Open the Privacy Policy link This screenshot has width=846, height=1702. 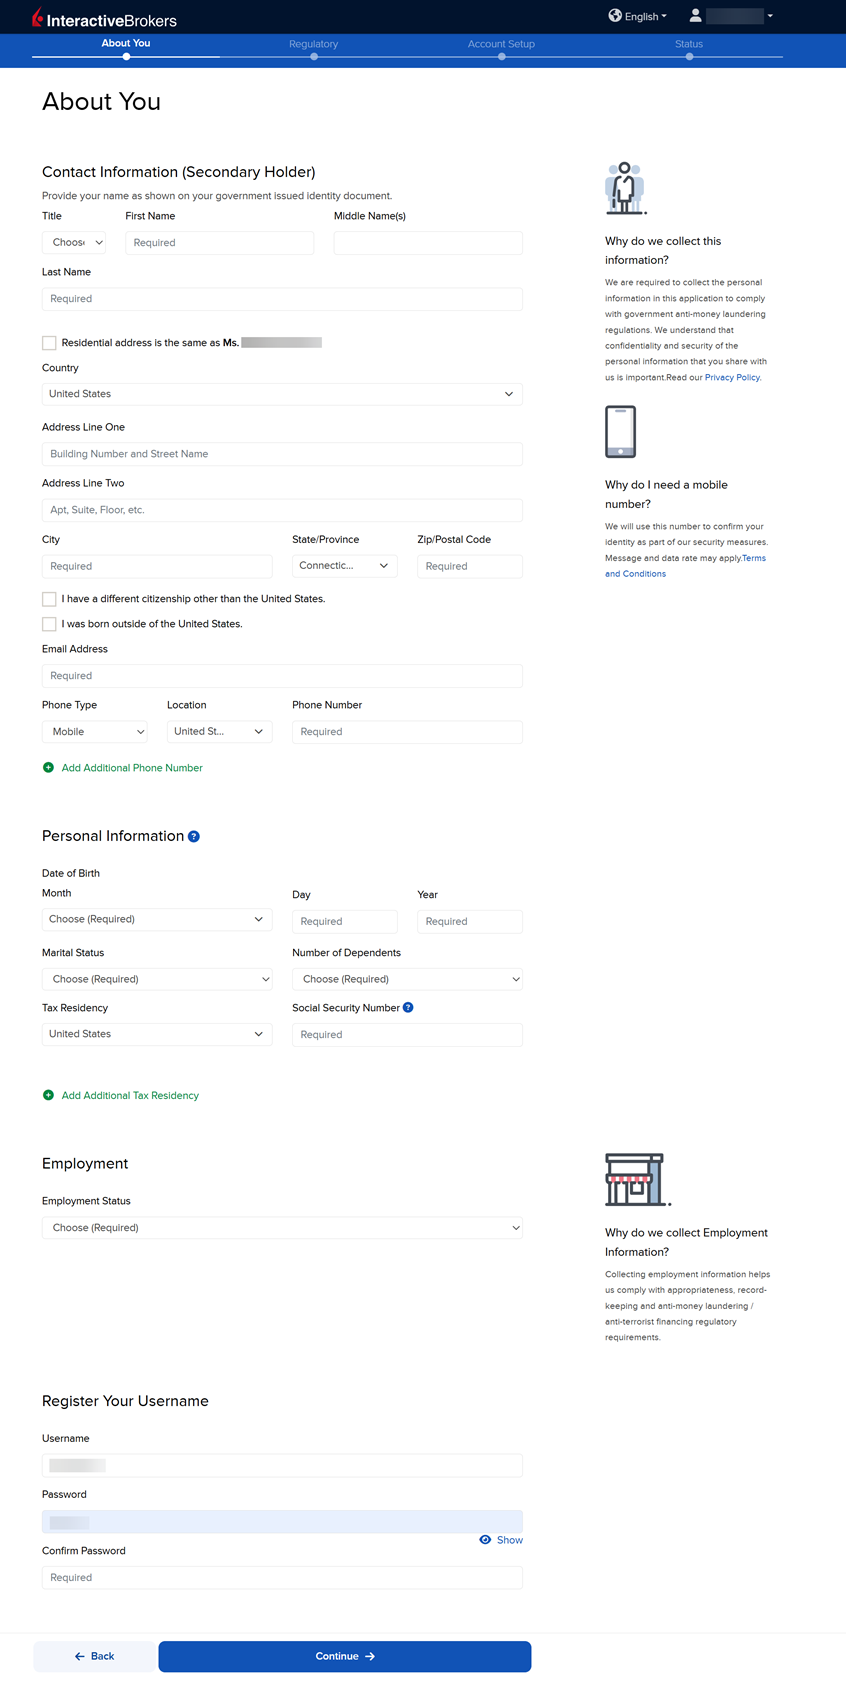pyautogui.click(x=732, y=378)
